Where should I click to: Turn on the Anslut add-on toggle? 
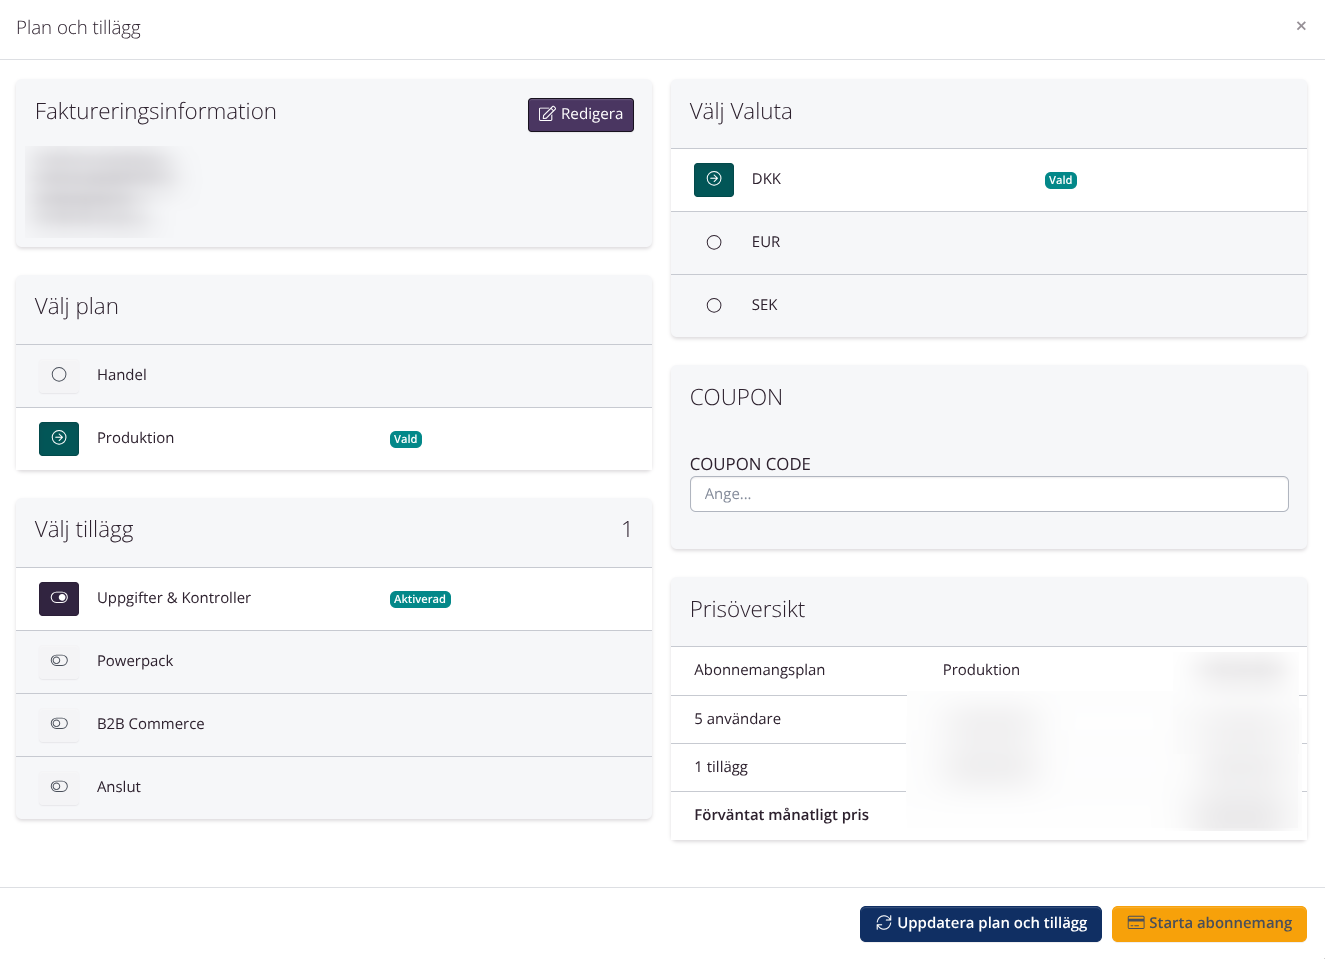click(59, 787)
